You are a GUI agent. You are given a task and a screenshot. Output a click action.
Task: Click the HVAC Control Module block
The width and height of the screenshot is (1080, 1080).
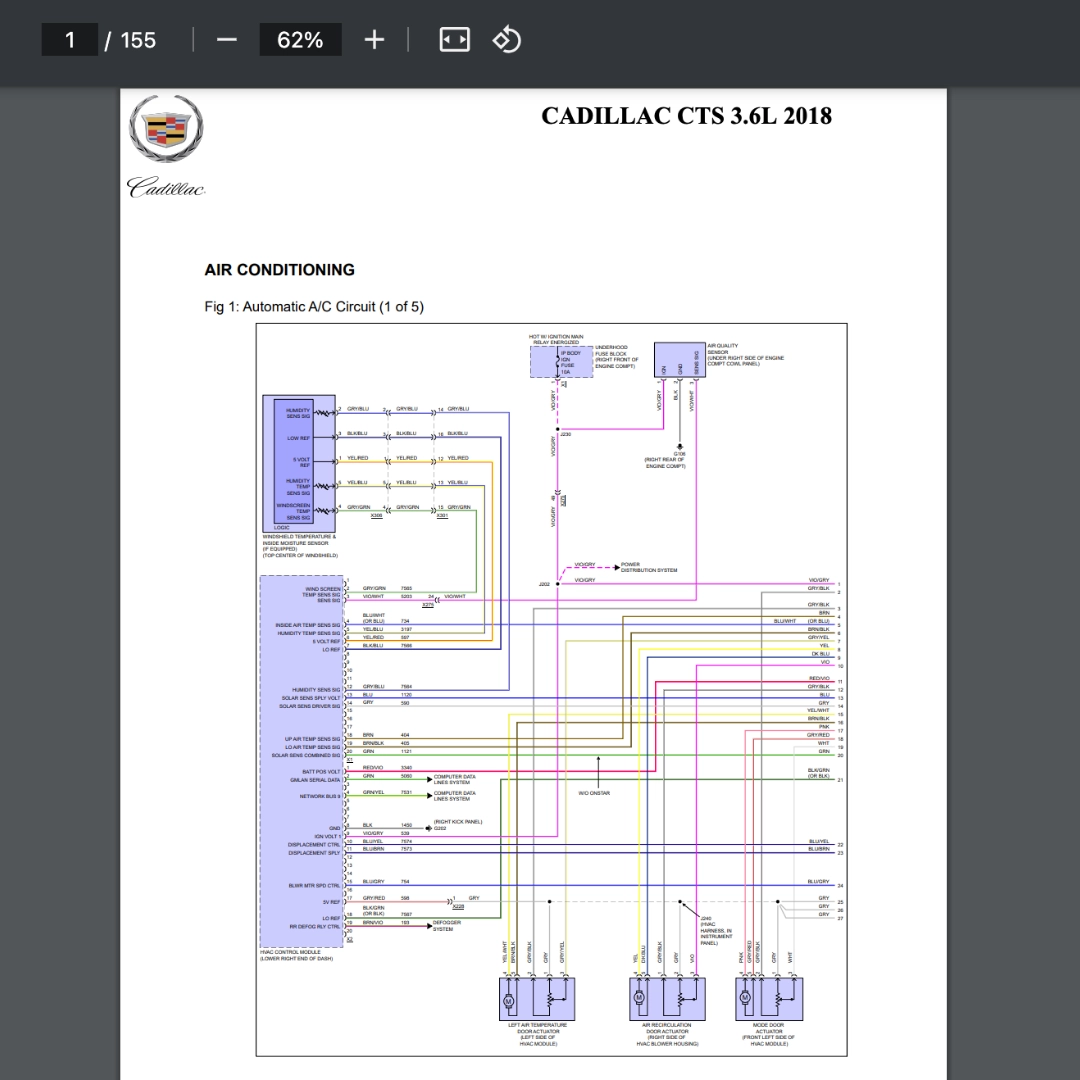click(x=302, y=760)
